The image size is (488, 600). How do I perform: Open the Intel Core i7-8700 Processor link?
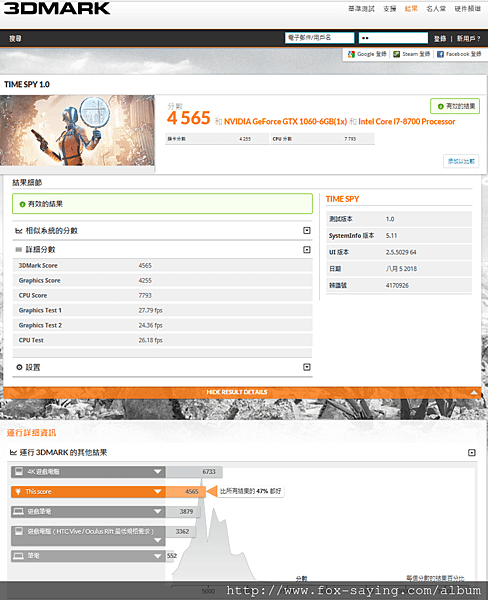click(407, 122)
